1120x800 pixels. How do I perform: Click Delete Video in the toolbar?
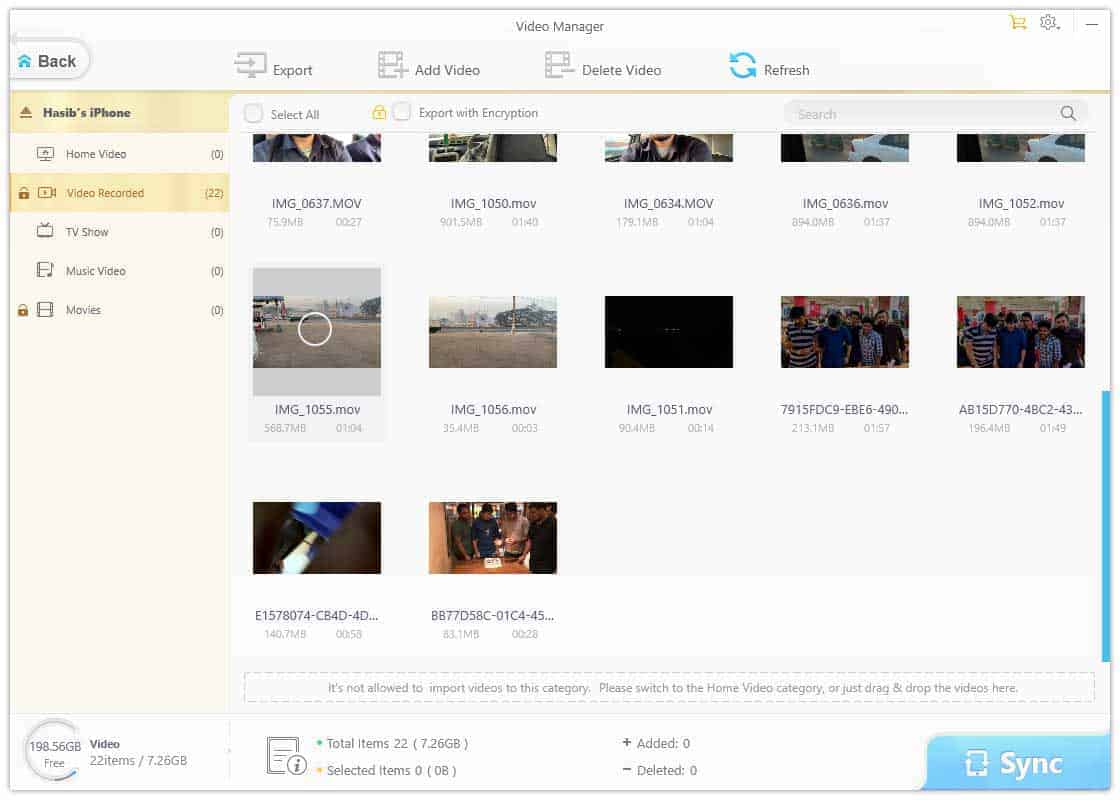point(604,66)
